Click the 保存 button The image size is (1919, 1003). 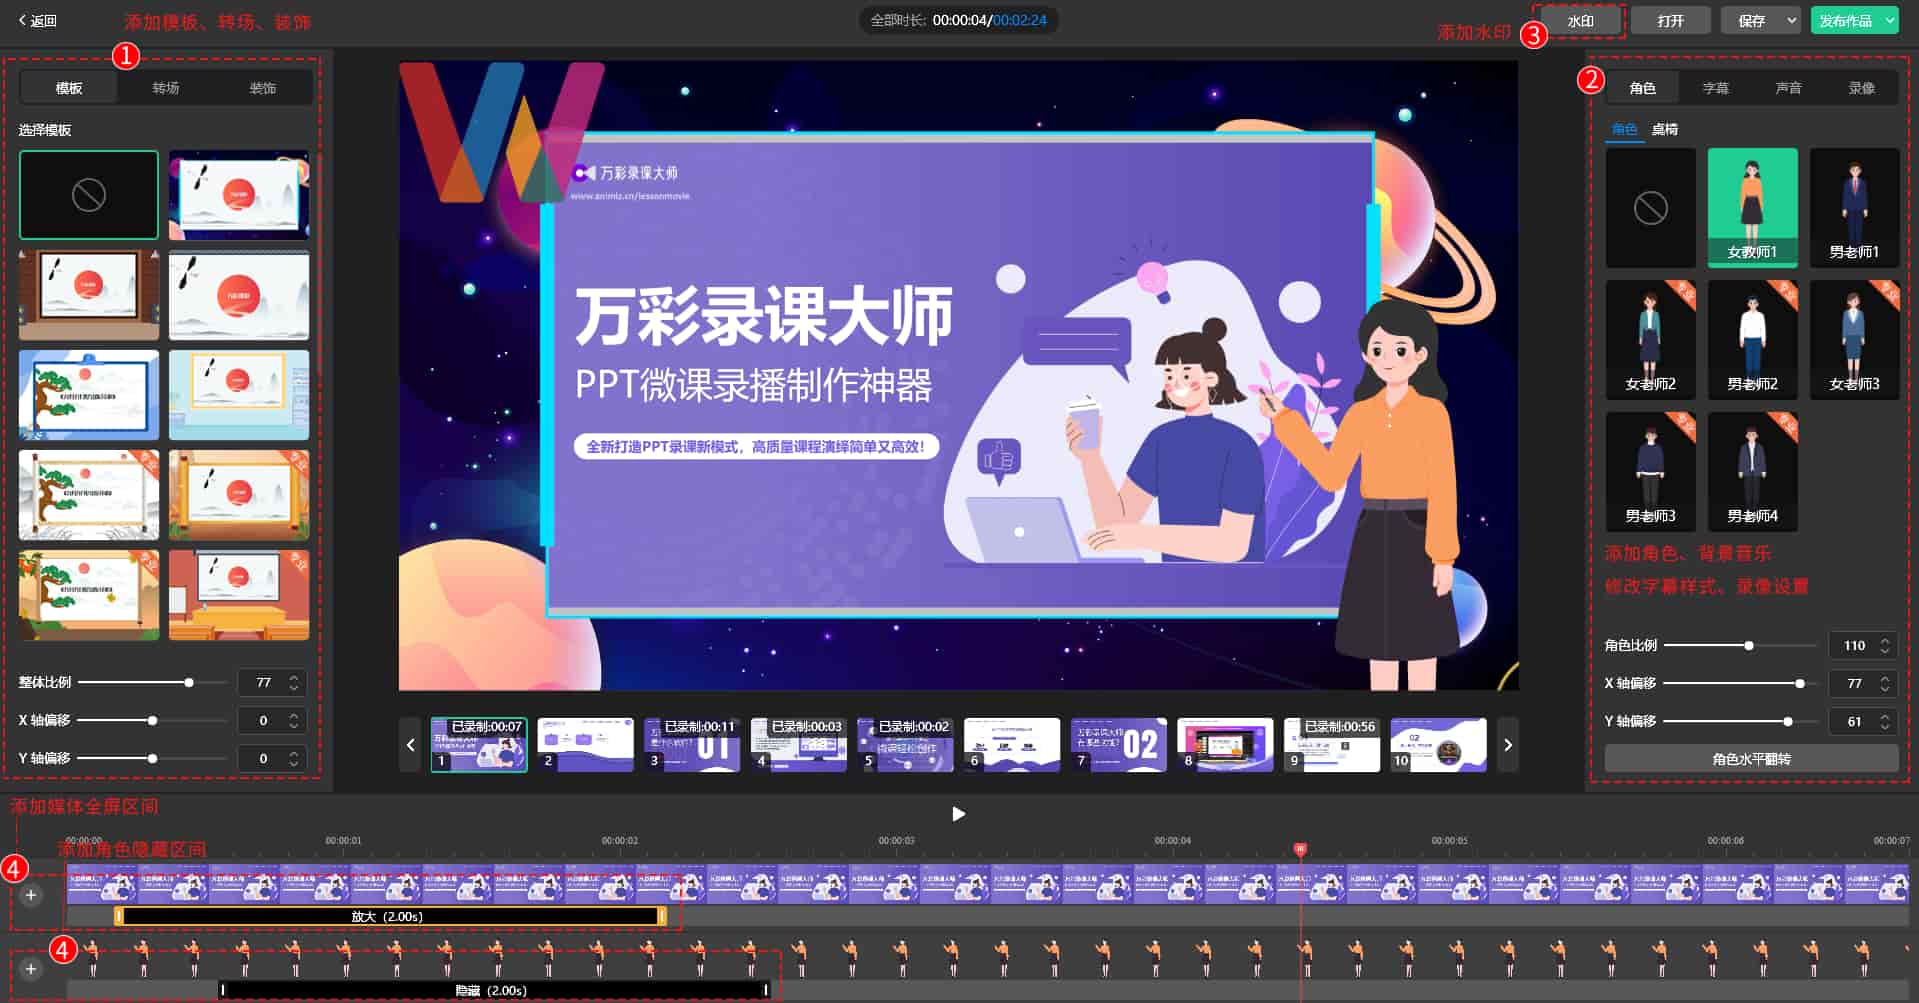click(1751, 20)
